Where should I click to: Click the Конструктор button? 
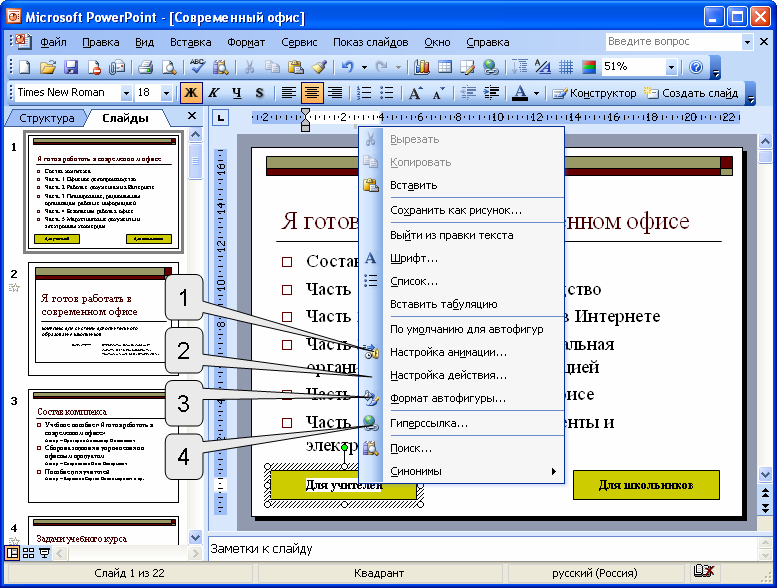click(x=595, y=93)
